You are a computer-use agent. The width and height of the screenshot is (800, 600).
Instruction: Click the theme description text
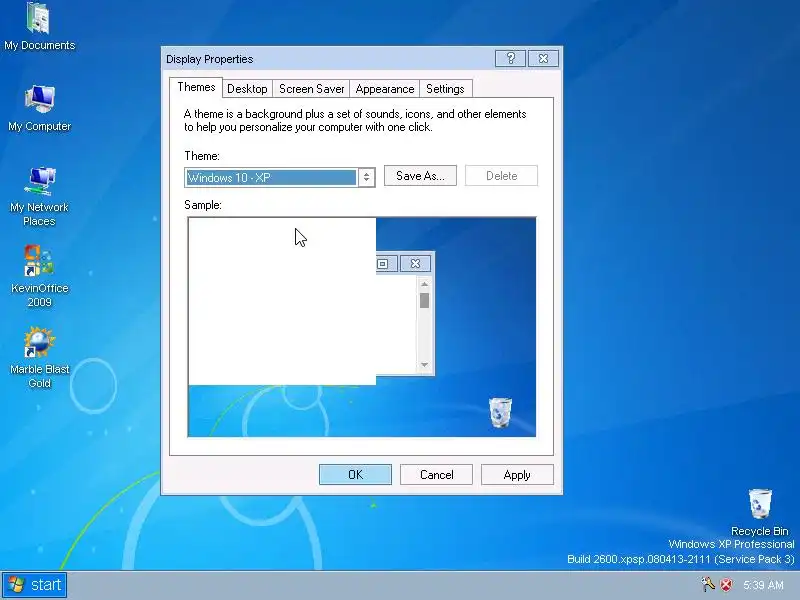[x=355, y=120]
